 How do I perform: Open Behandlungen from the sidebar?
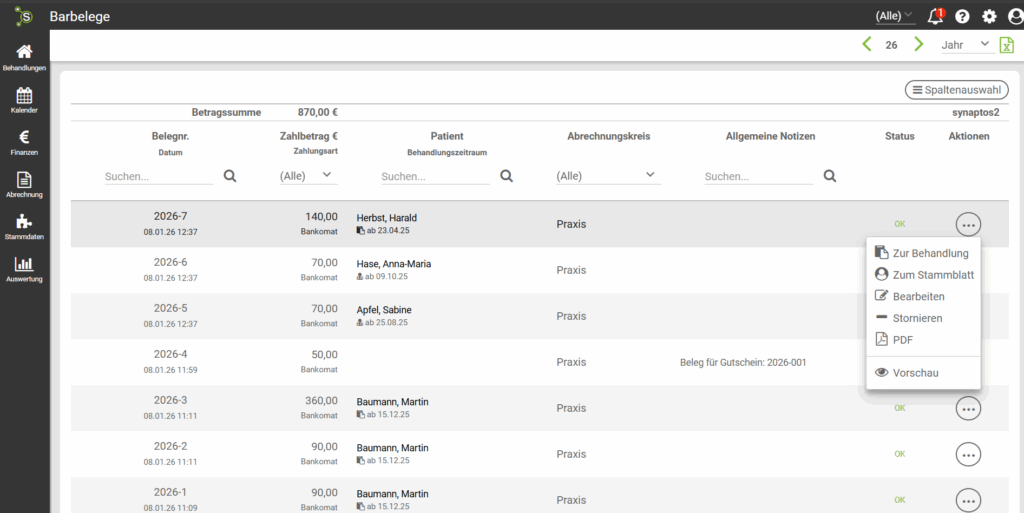[24, 58]
